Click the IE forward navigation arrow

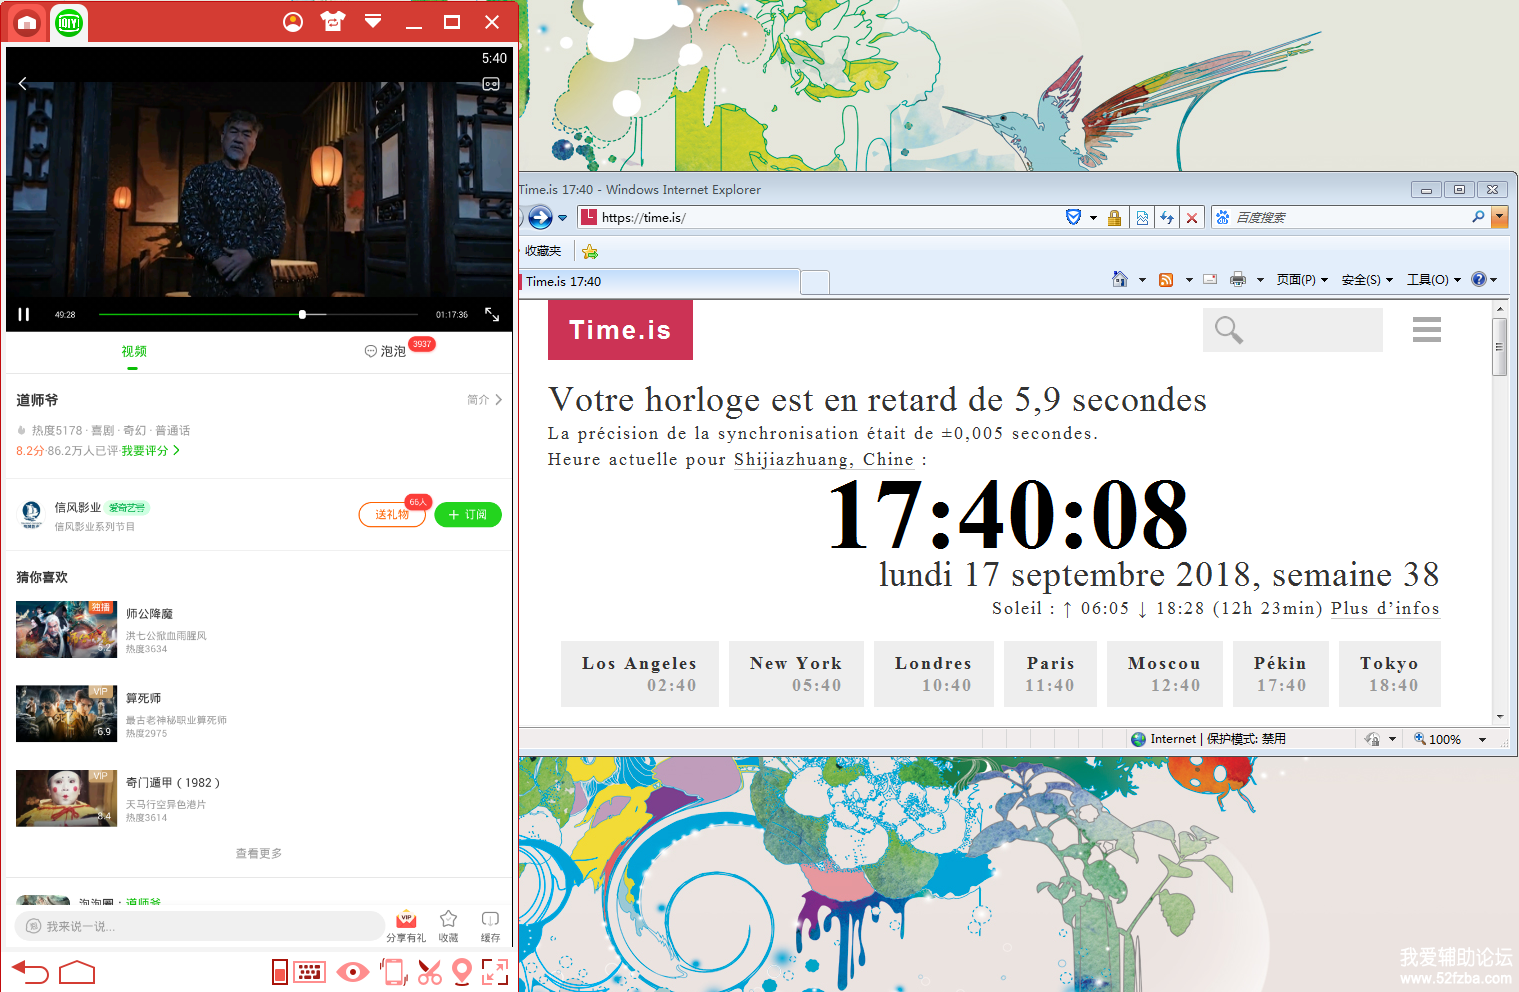point(540,217)
